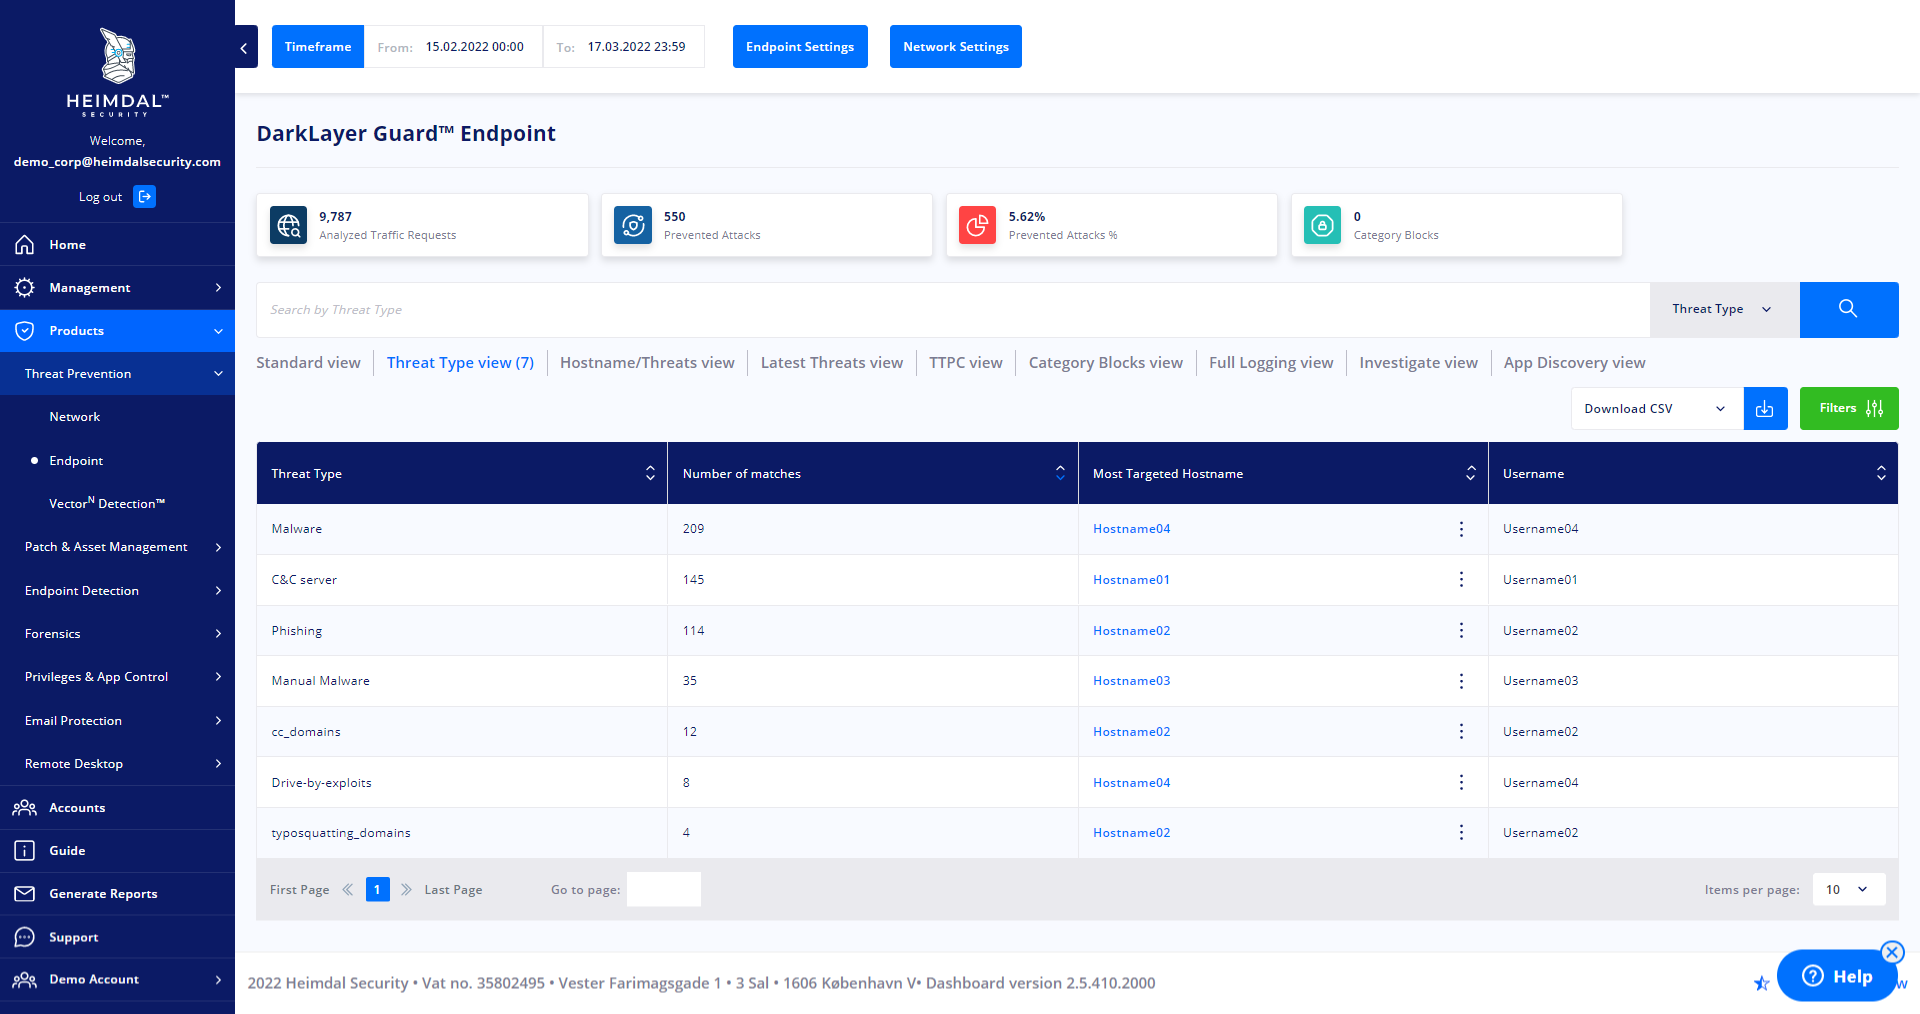The image size is (1920, 1014).
Task: Click the green Filters button
Action: click(1847, 408)
